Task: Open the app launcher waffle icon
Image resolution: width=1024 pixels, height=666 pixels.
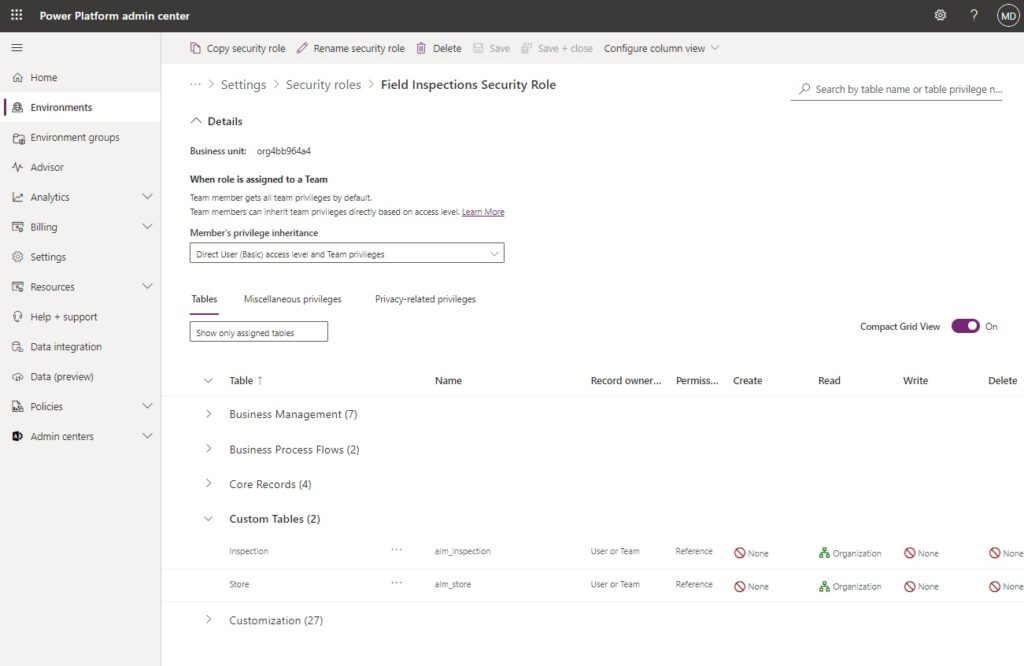Action: (x=17, y=15)
